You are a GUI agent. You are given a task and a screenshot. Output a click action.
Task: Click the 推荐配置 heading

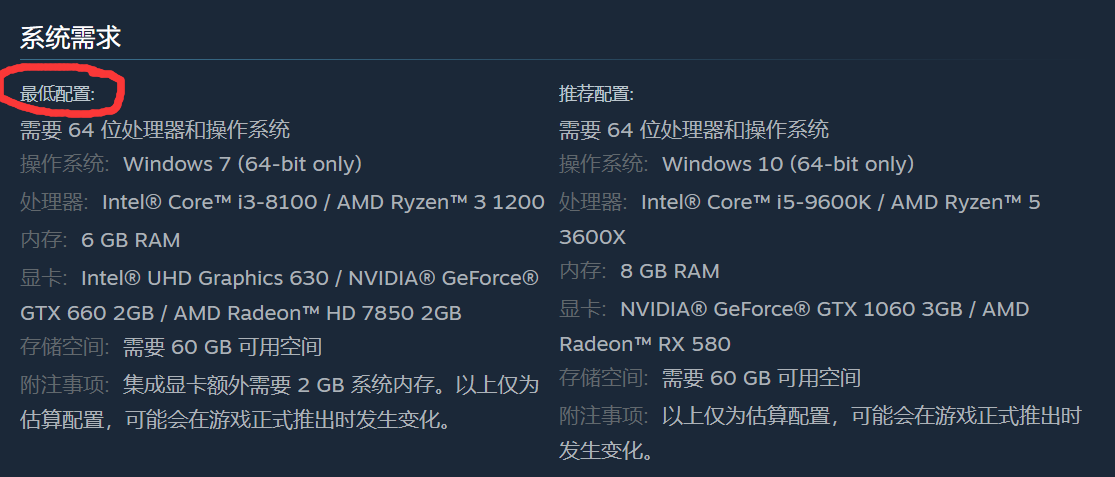597,94
